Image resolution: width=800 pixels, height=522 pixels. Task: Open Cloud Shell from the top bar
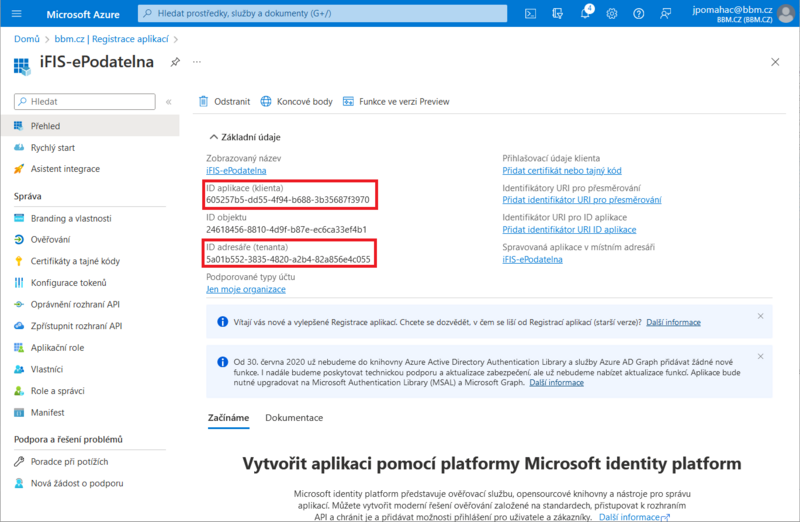[x=531, y=14]
